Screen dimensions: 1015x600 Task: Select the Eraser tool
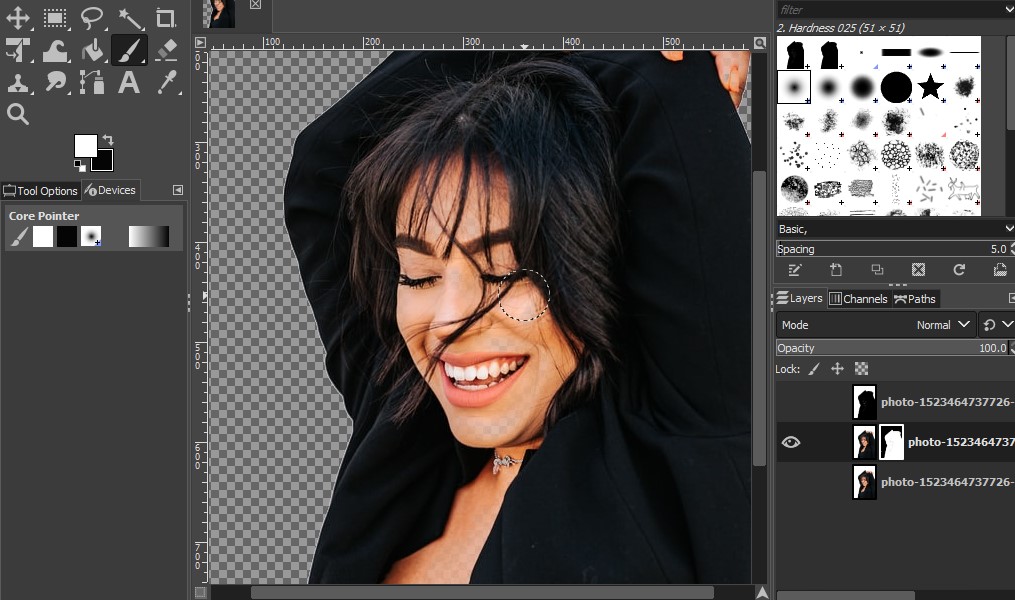[164, 49]
